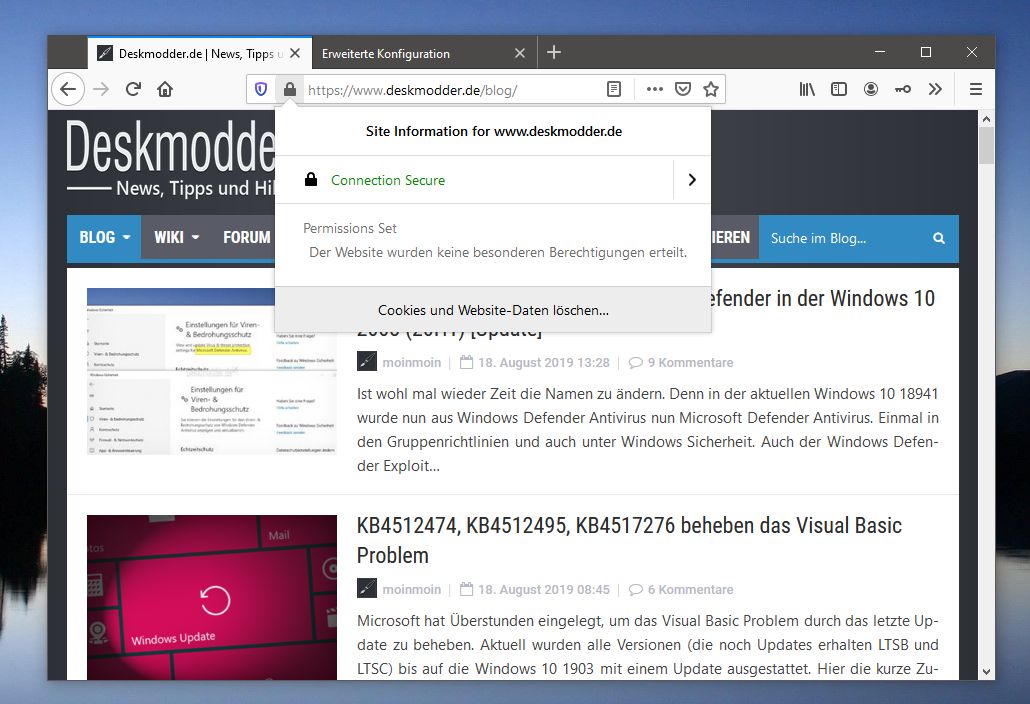Click the Deskmodder site logo
Image resolution: width=1030 pixels, height=704 pixels.
(x=170, y=158)
